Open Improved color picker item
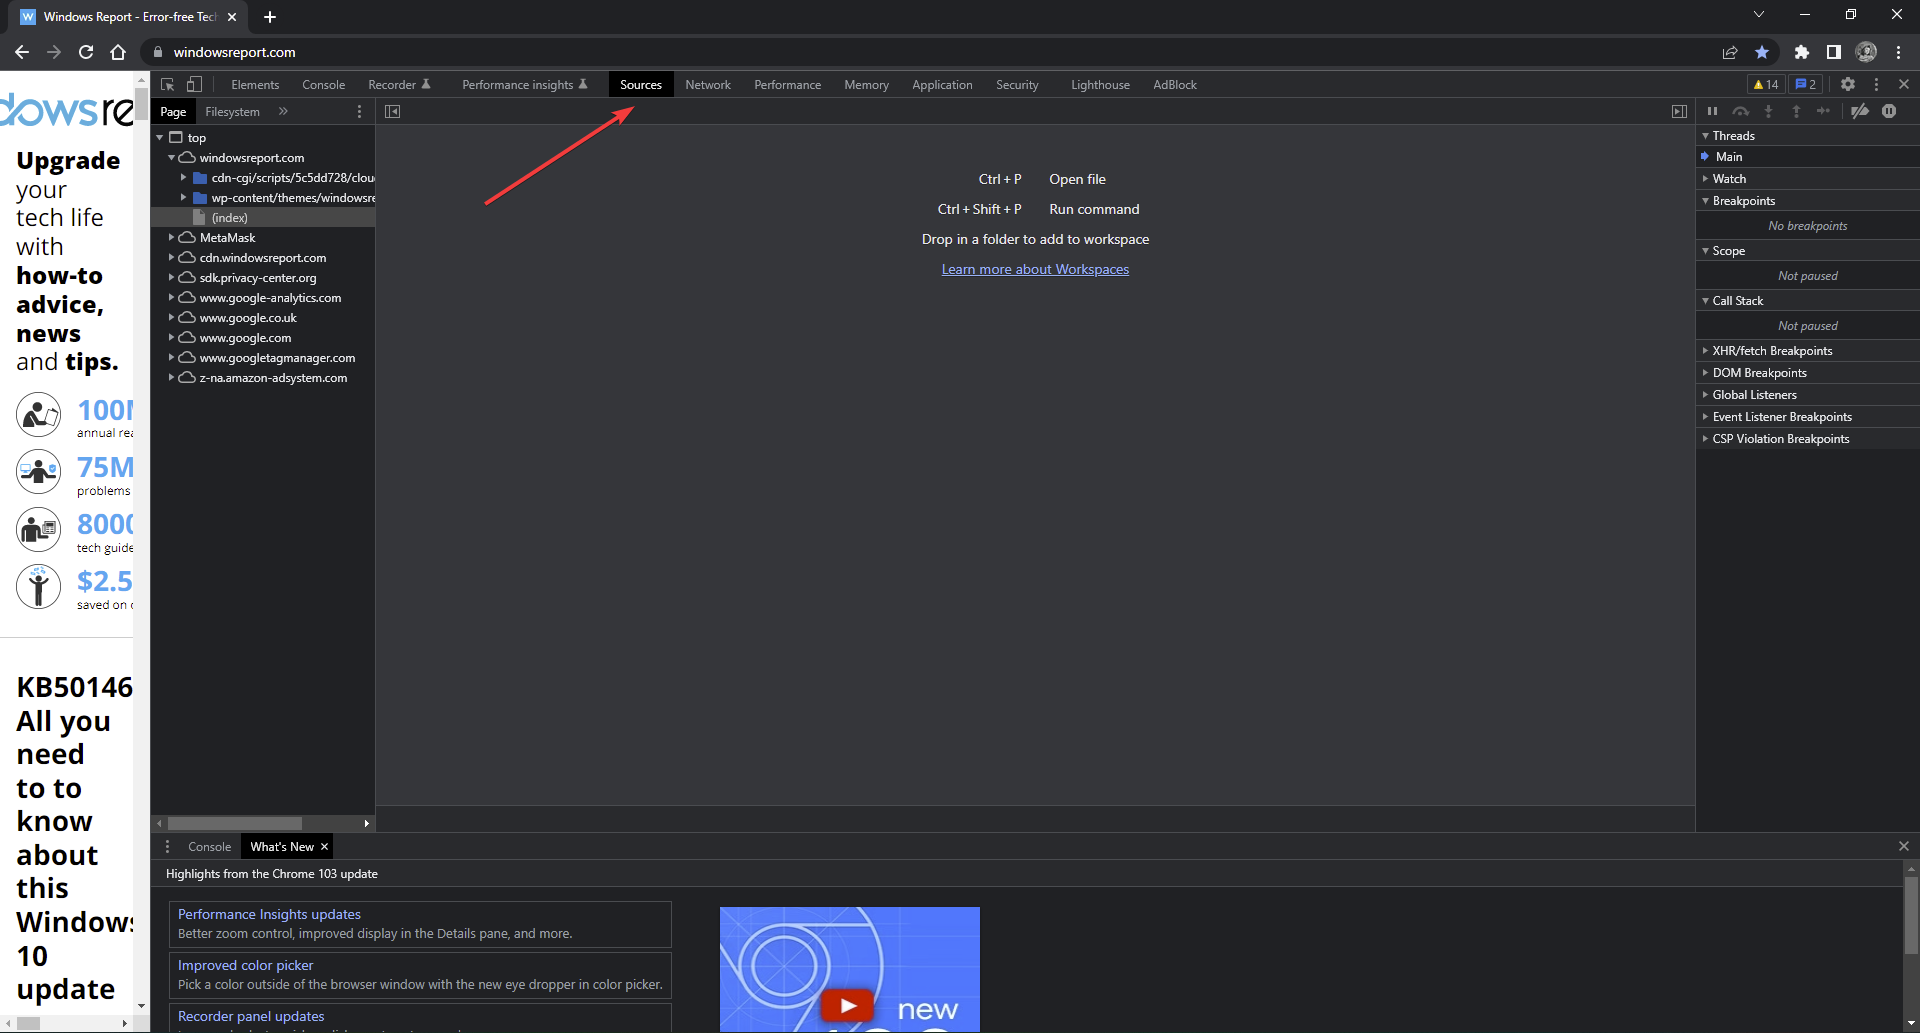 click(x=420, y=975)
